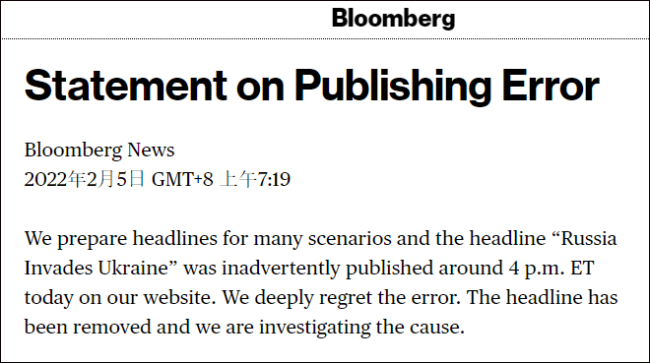Click the word "Statement" in headline
The height and width of the screenshot is (363, 650).
(x=126, y=86)
